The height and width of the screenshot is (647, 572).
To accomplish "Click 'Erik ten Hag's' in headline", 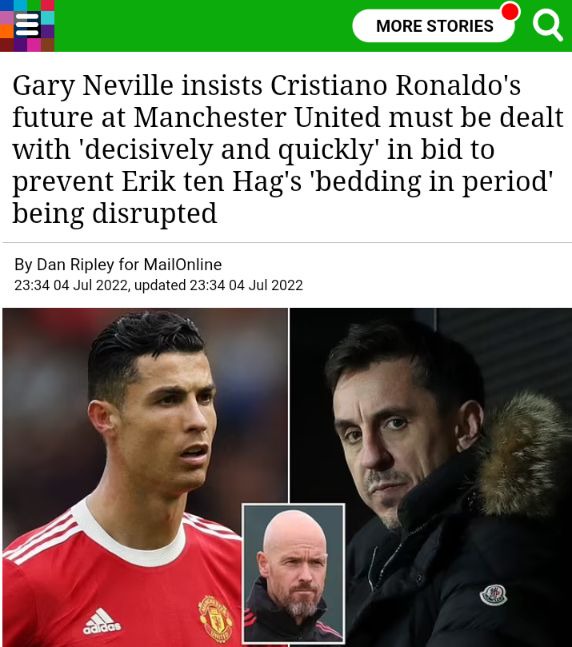I will (212, 181).
